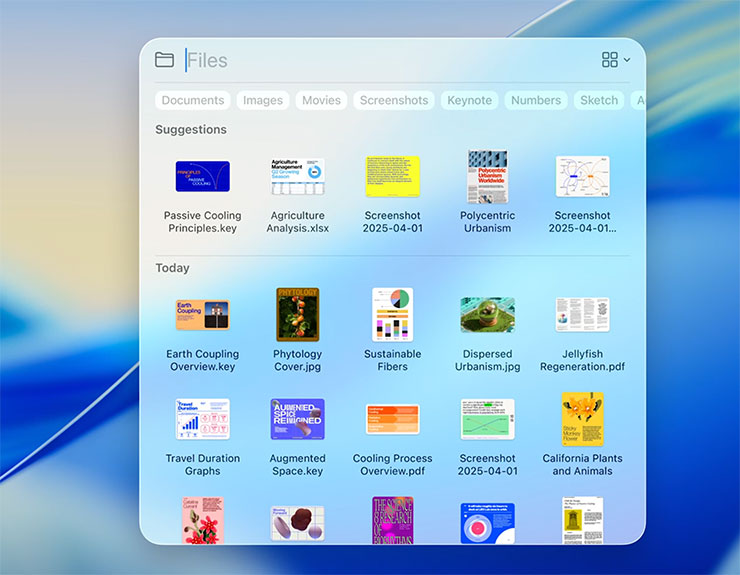Apply the Numbers filter
Image resolution: width=740 pixels, height=575 pixels.
point(536,100)
